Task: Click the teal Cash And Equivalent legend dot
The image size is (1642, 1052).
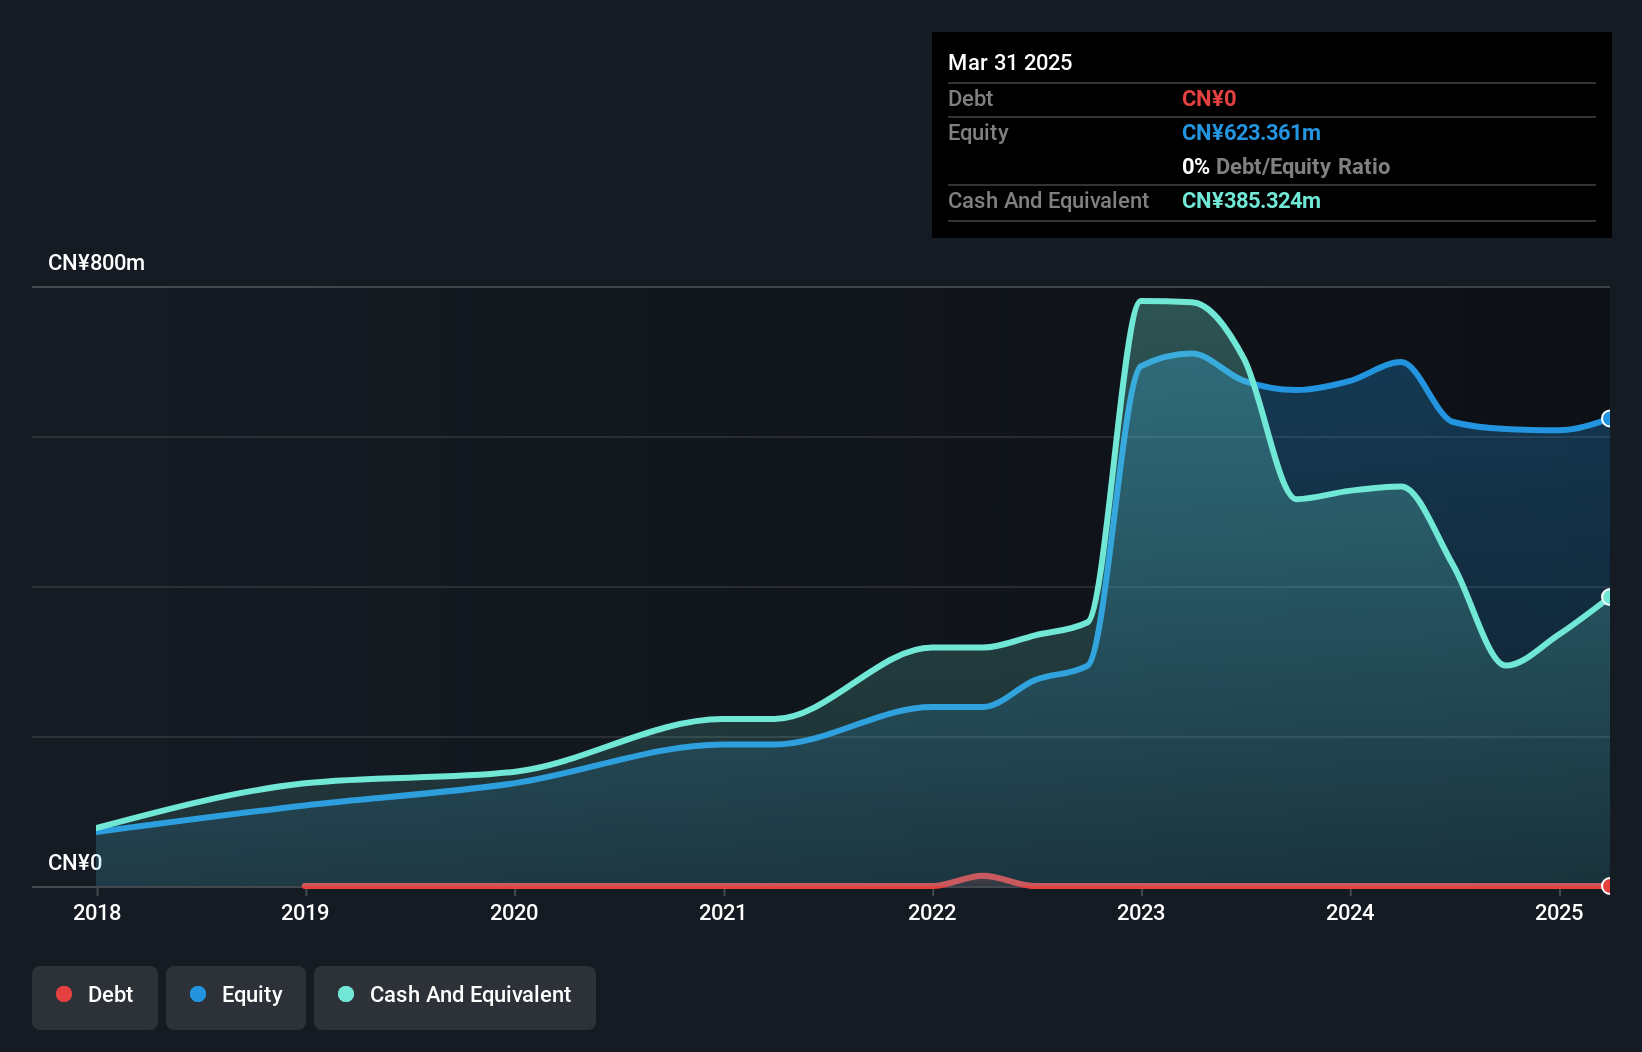Action: [346, 994]
